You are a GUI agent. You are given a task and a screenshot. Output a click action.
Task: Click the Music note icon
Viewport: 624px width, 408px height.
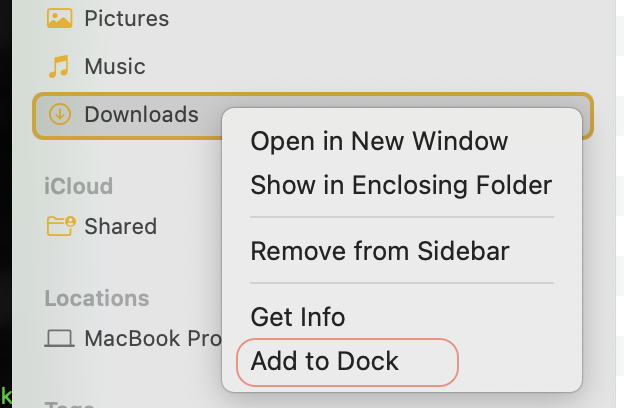[x=60, y=67]
